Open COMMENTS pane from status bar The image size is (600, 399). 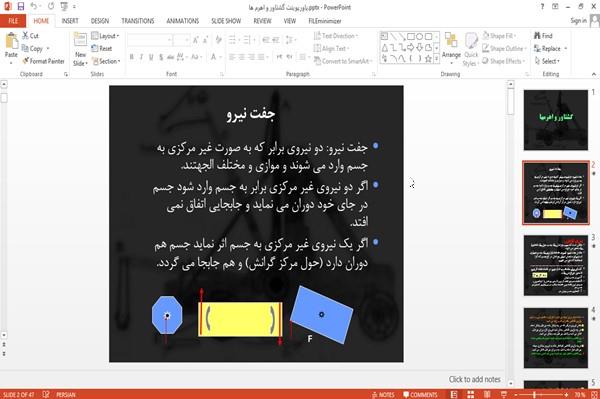(420, 394)
